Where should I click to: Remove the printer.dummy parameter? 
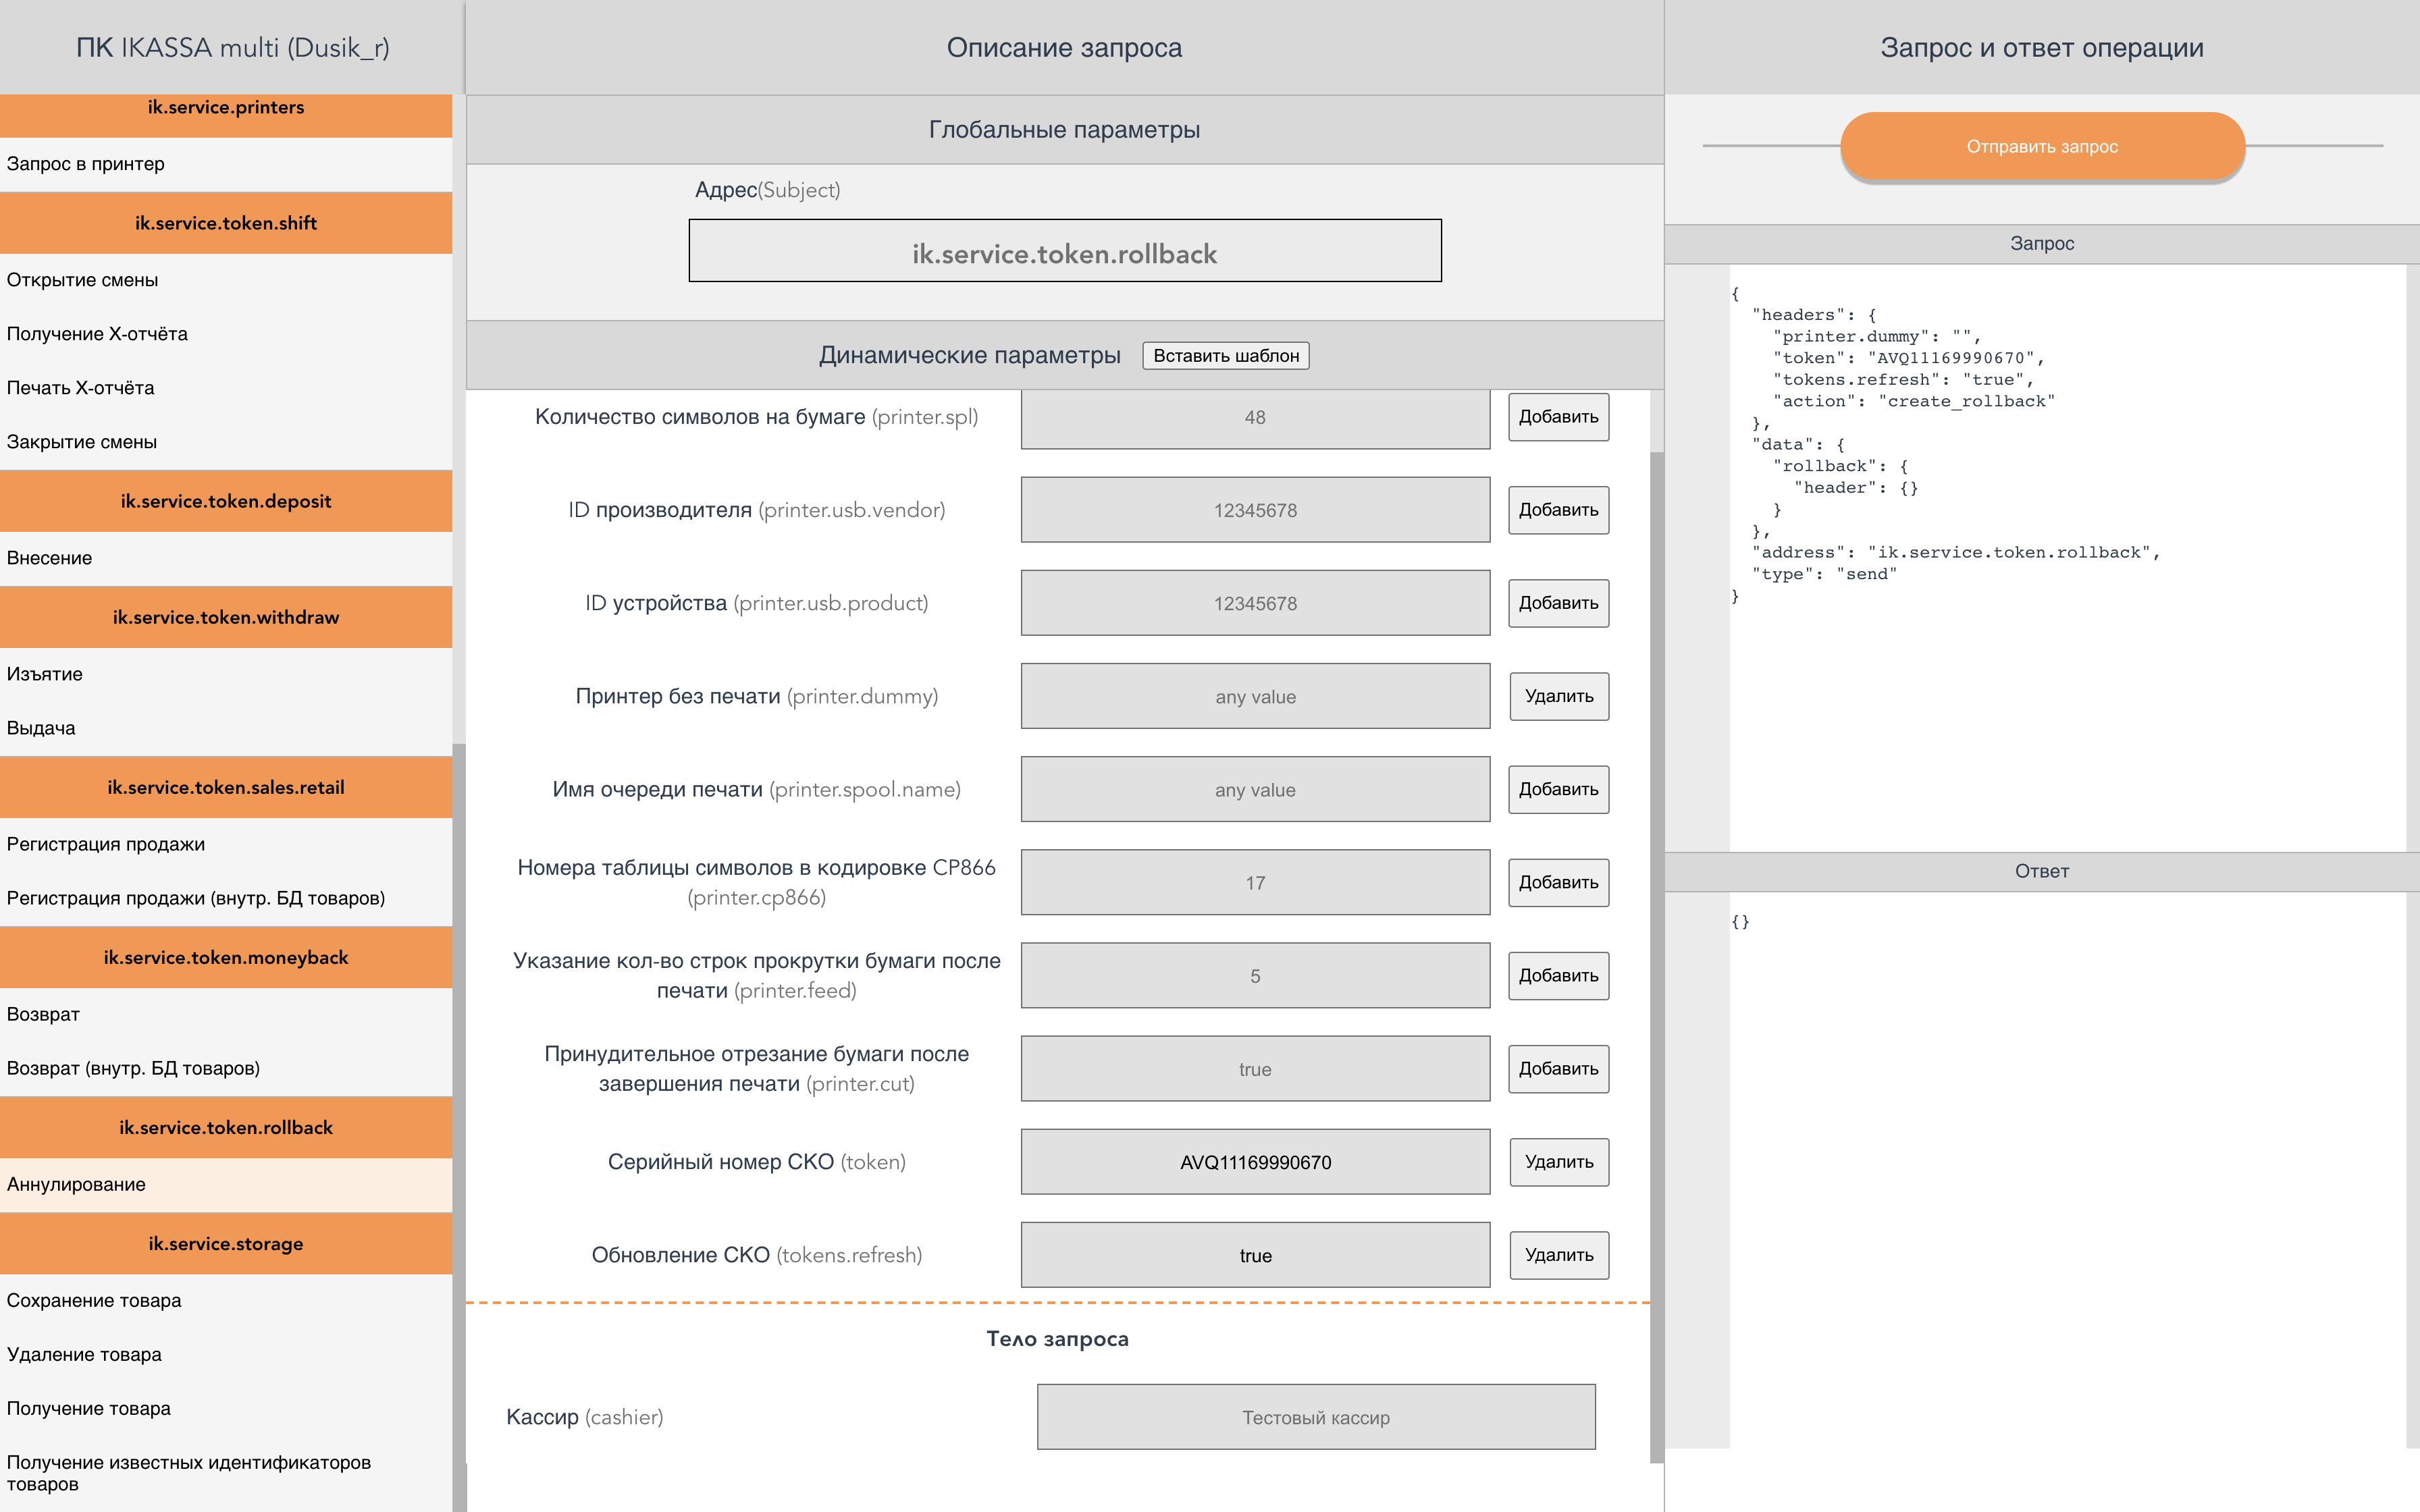[1558, 696]
